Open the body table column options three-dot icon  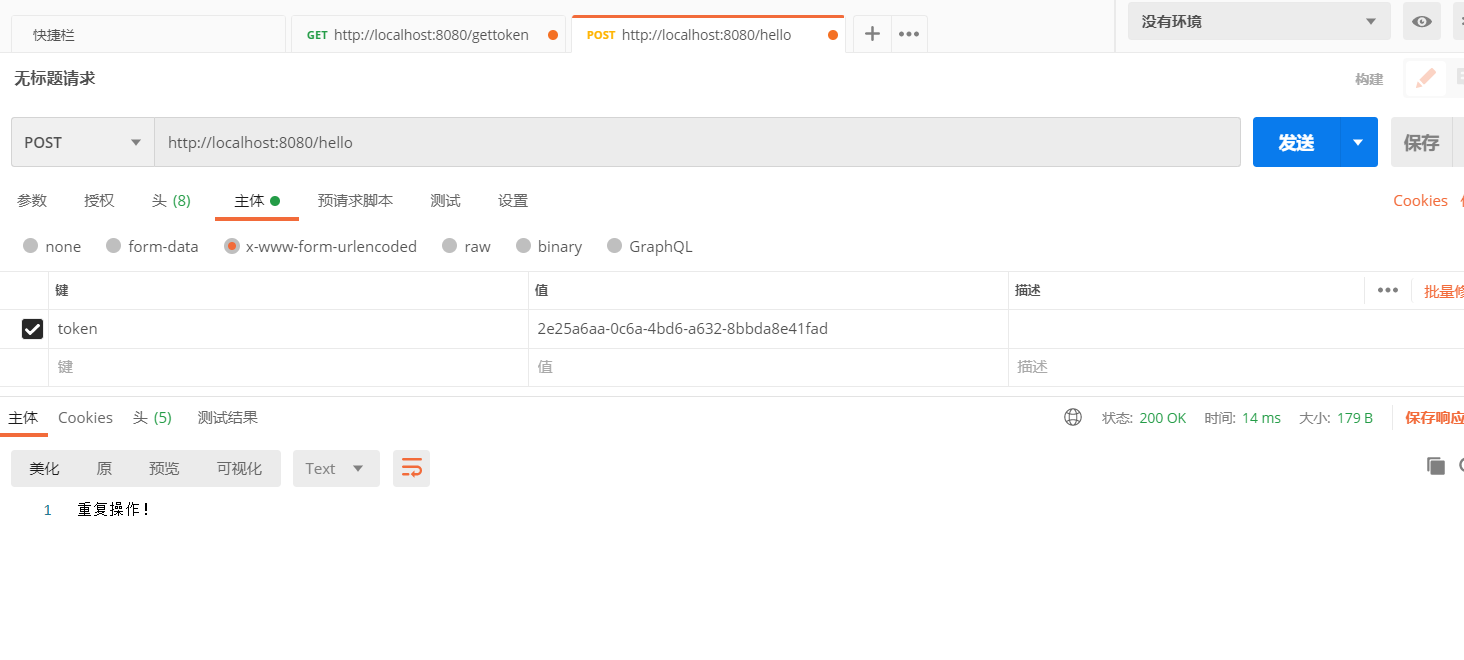click(x=1387, y=290)
